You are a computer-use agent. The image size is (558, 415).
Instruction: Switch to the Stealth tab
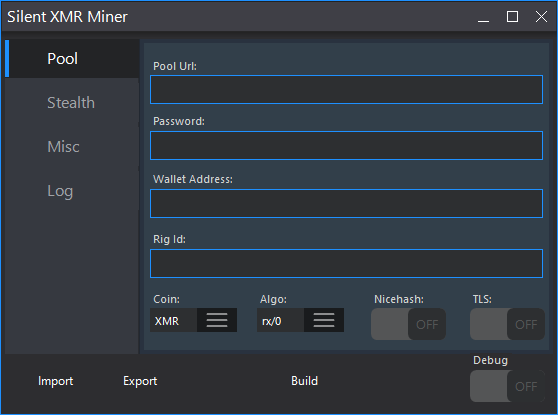click(x=72, y=103)
